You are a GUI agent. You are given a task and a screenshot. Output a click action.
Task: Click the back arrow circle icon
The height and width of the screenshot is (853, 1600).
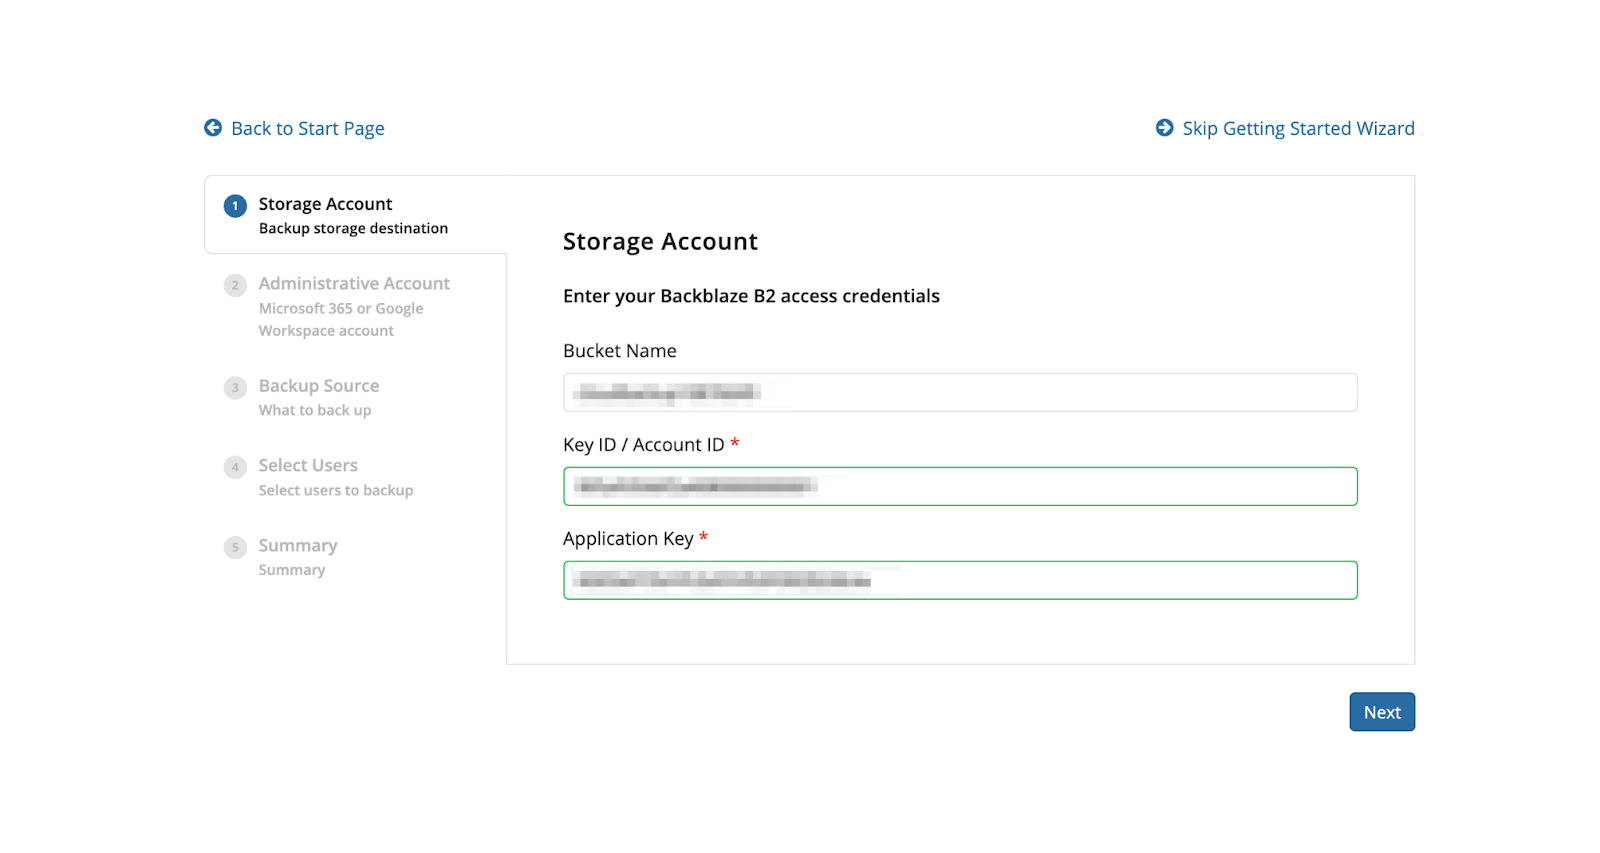[213, 128]
